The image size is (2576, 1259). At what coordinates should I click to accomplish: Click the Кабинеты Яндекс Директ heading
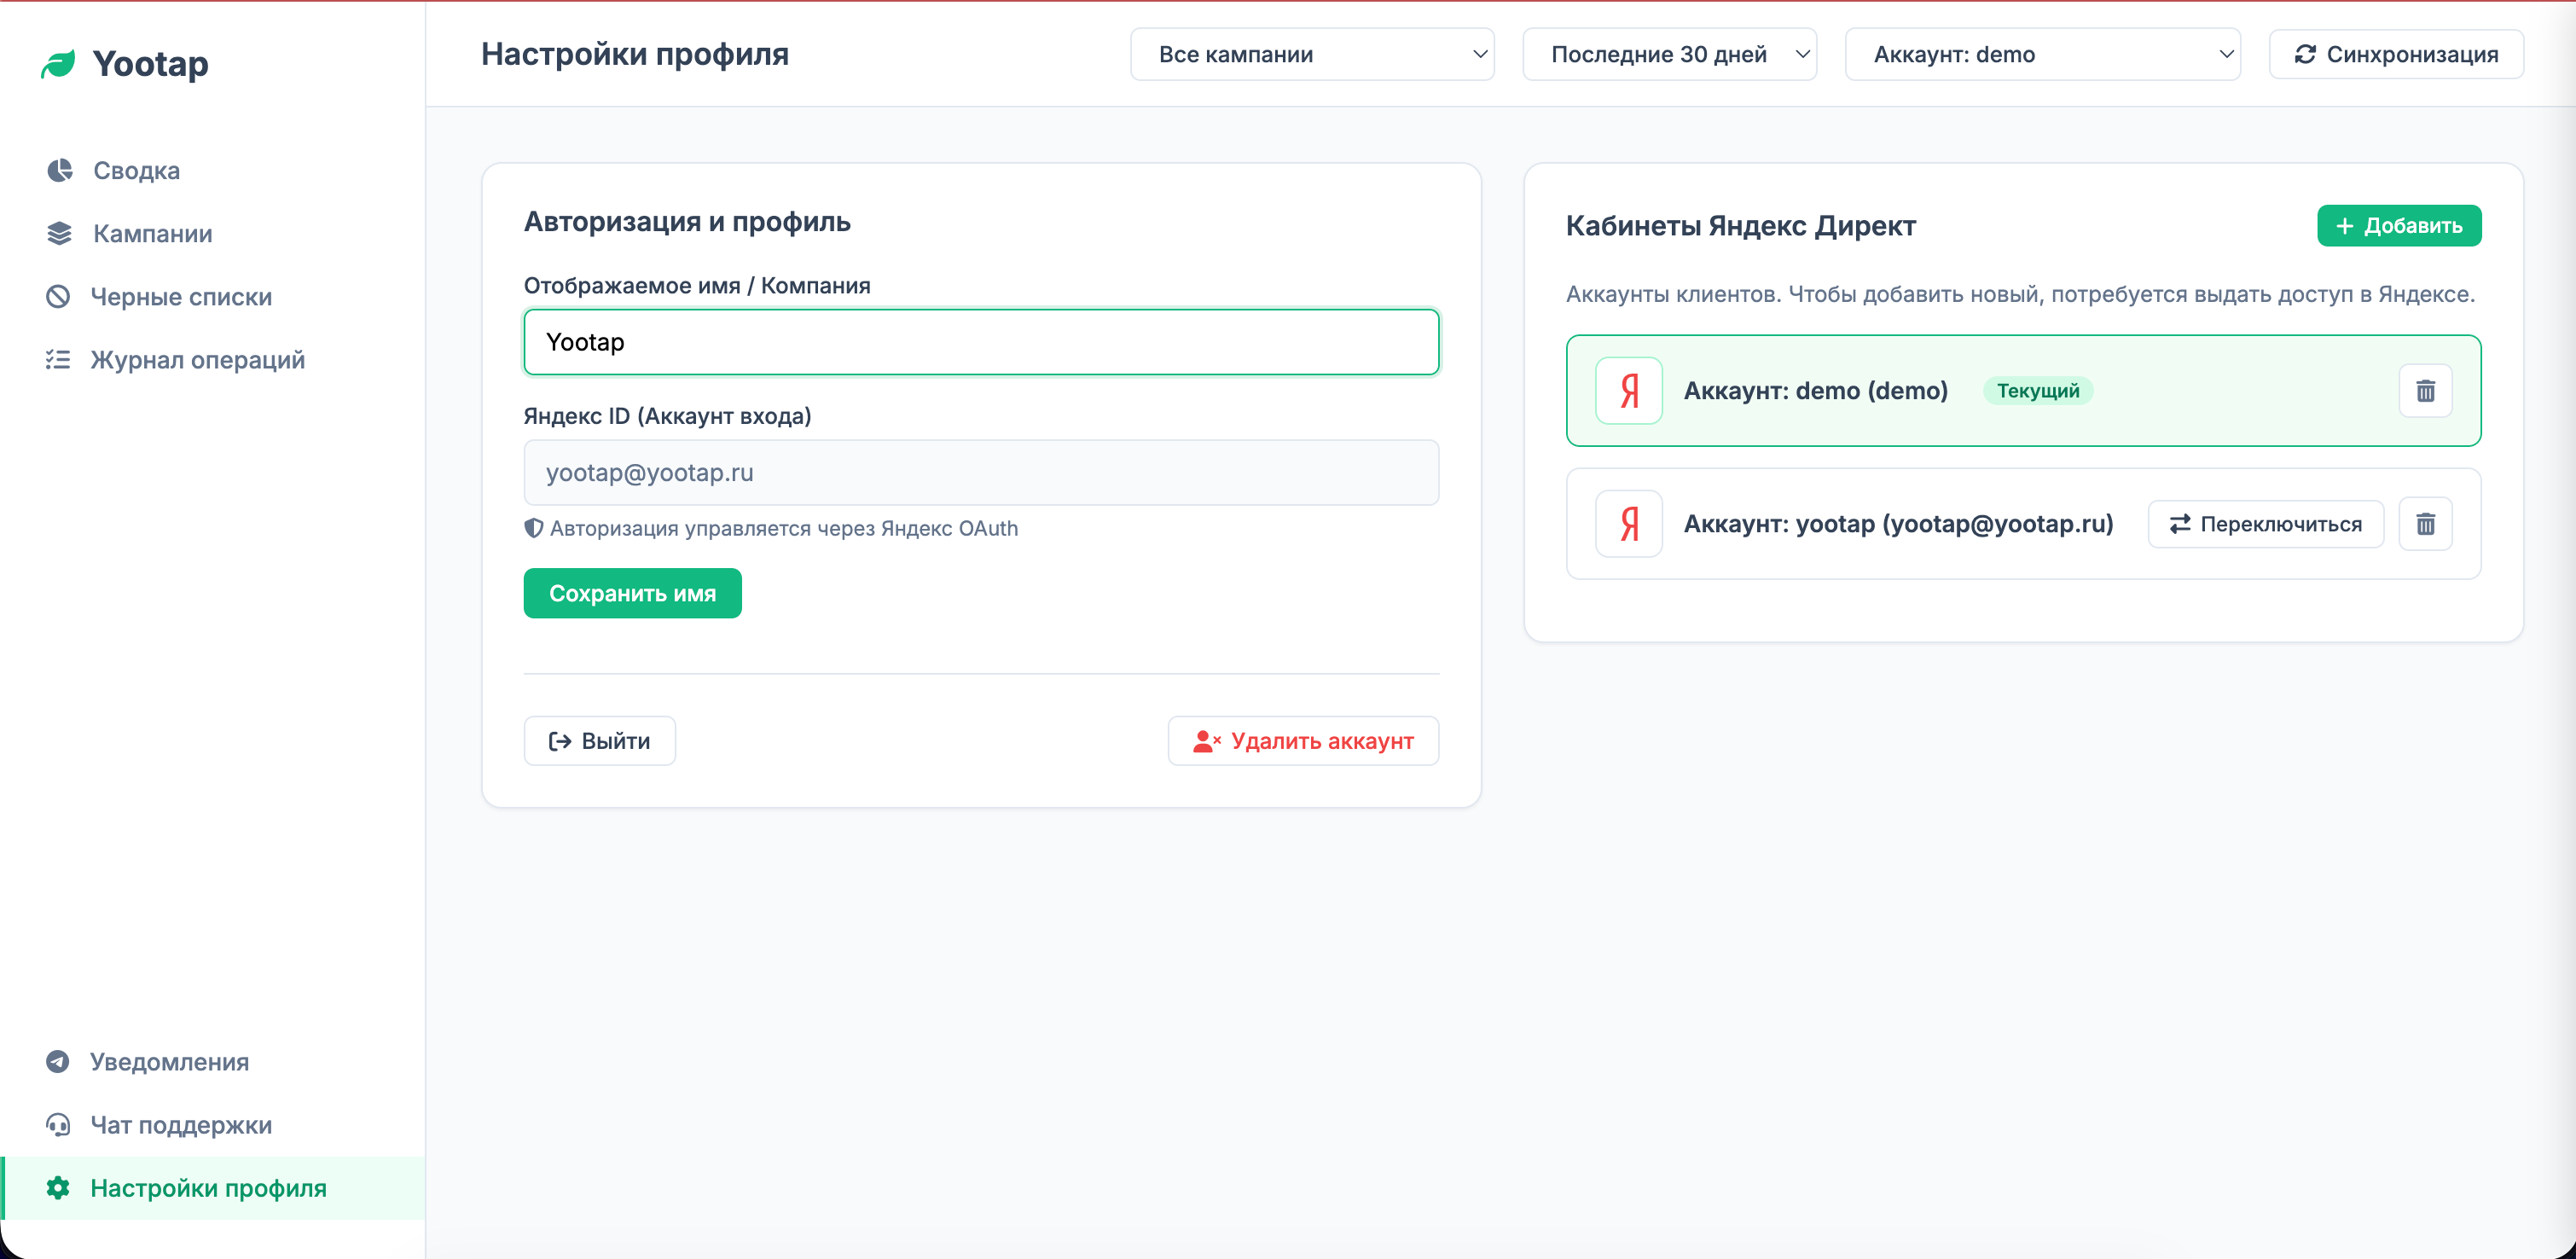coord(1740,225)
